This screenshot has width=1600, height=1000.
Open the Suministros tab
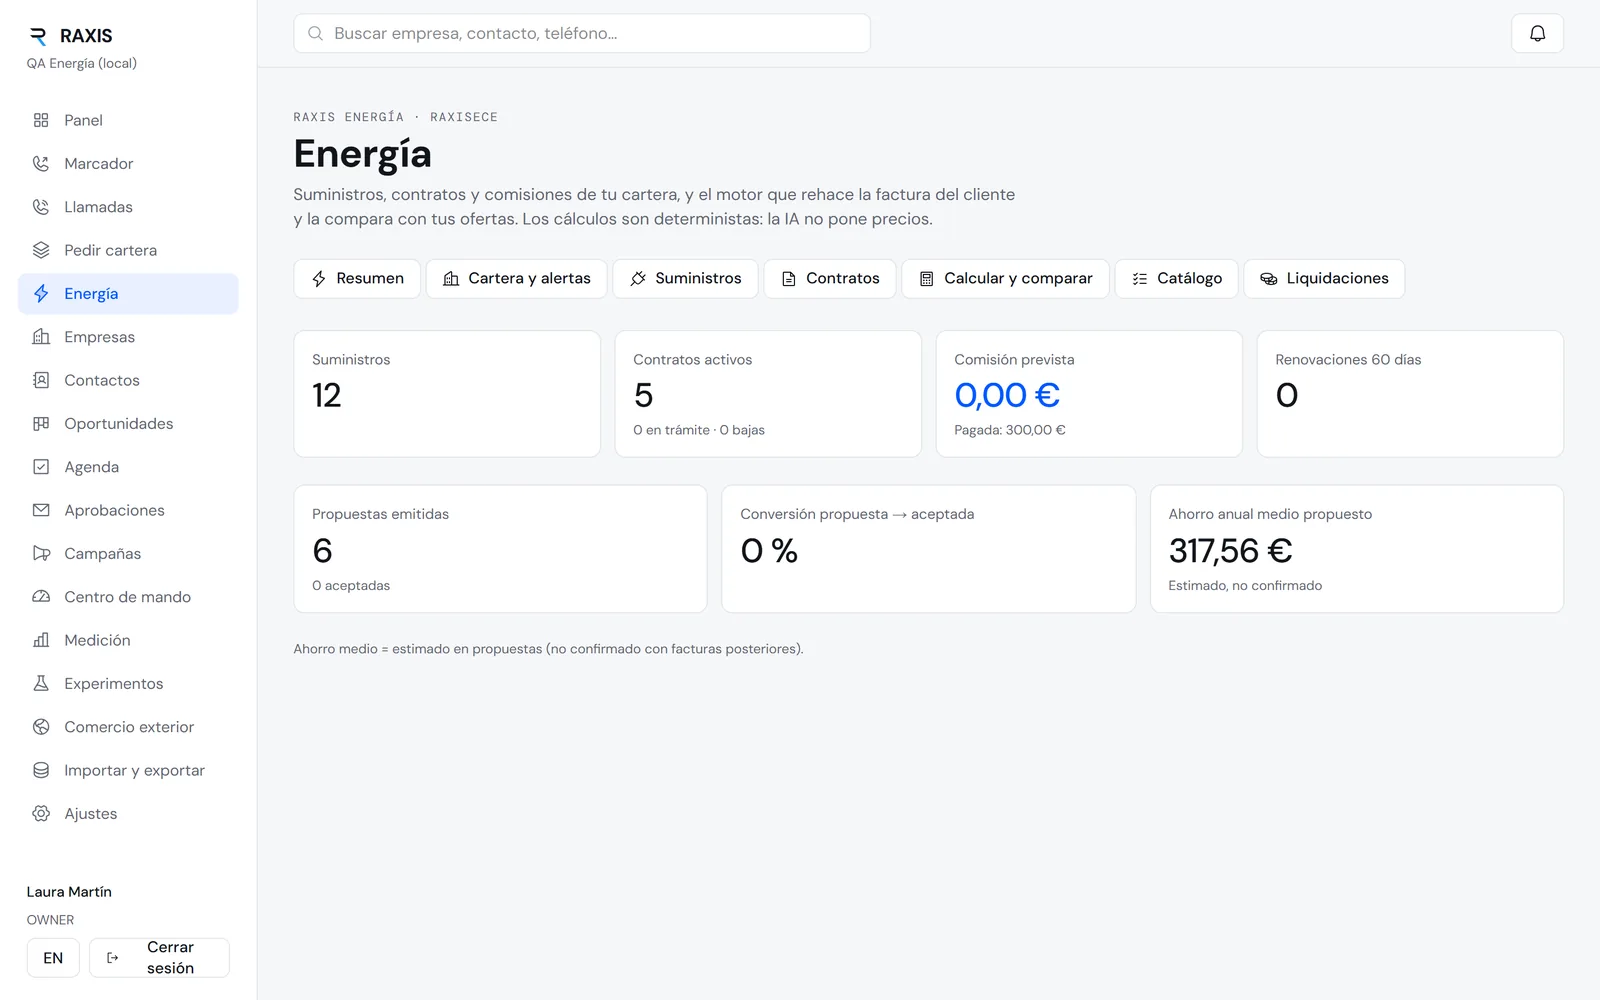pos(685,278)
